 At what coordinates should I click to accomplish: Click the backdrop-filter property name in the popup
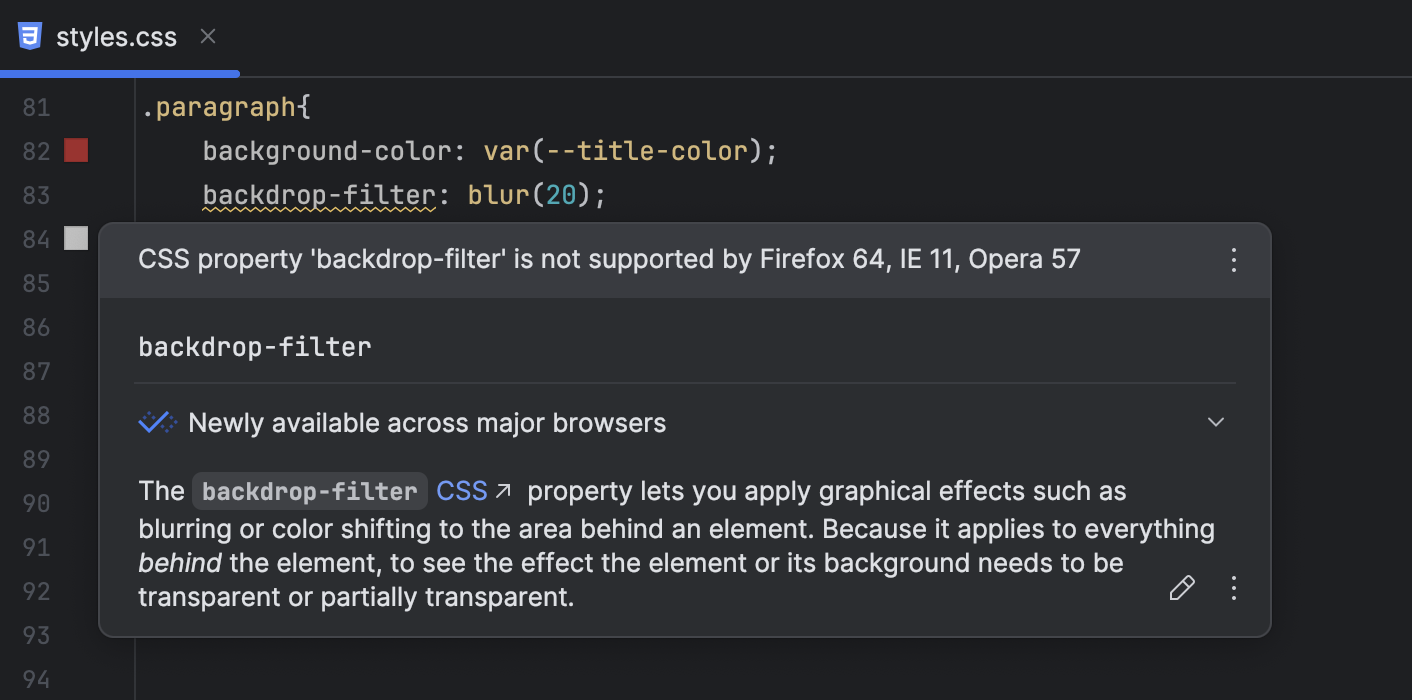coord(252,346)
